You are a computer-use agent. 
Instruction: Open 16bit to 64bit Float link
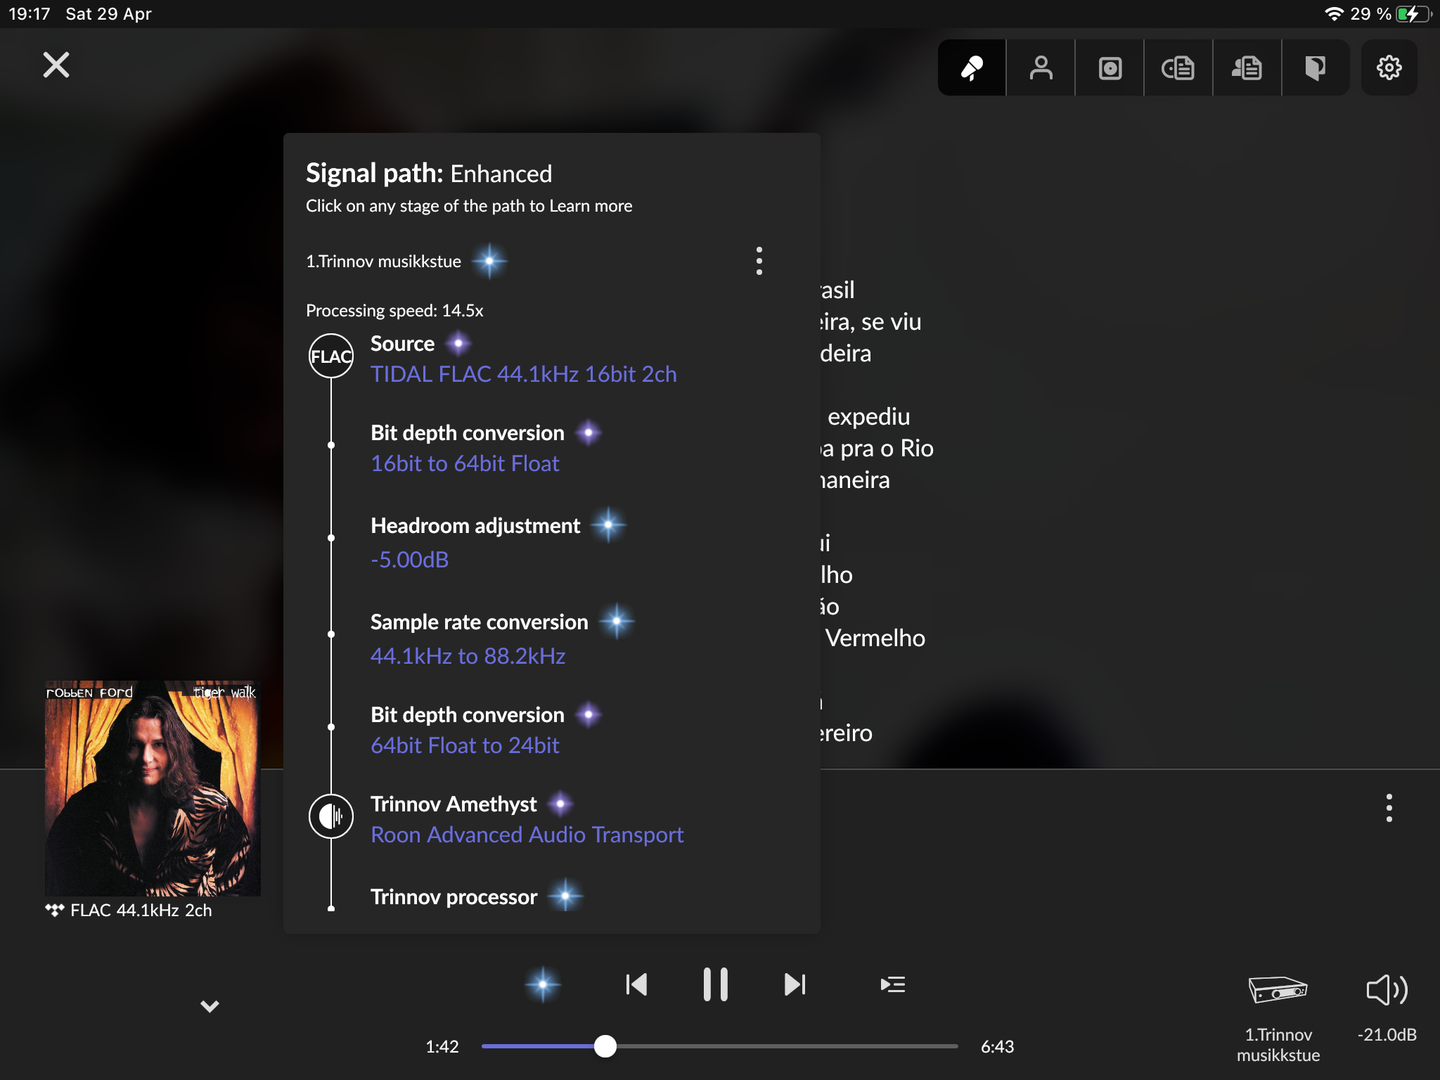(x=465, y=464)
